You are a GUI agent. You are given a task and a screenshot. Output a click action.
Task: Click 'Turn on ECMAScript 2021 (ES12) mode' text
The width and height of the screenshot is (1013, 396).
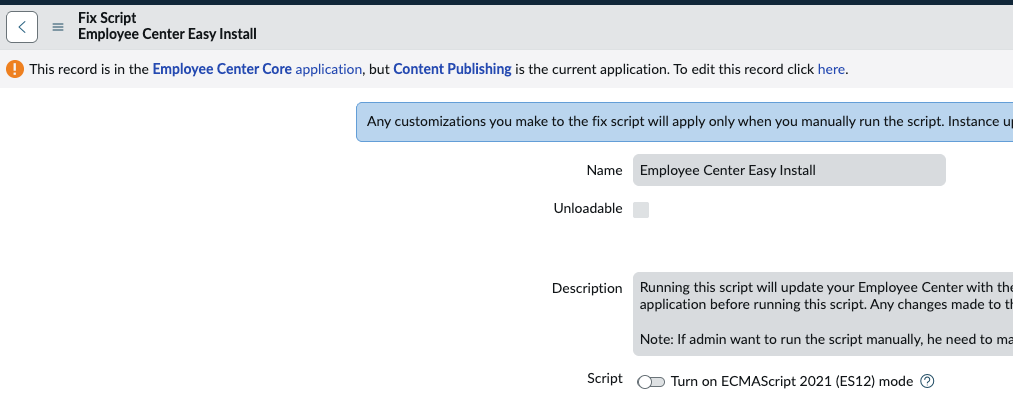[792, 381]
